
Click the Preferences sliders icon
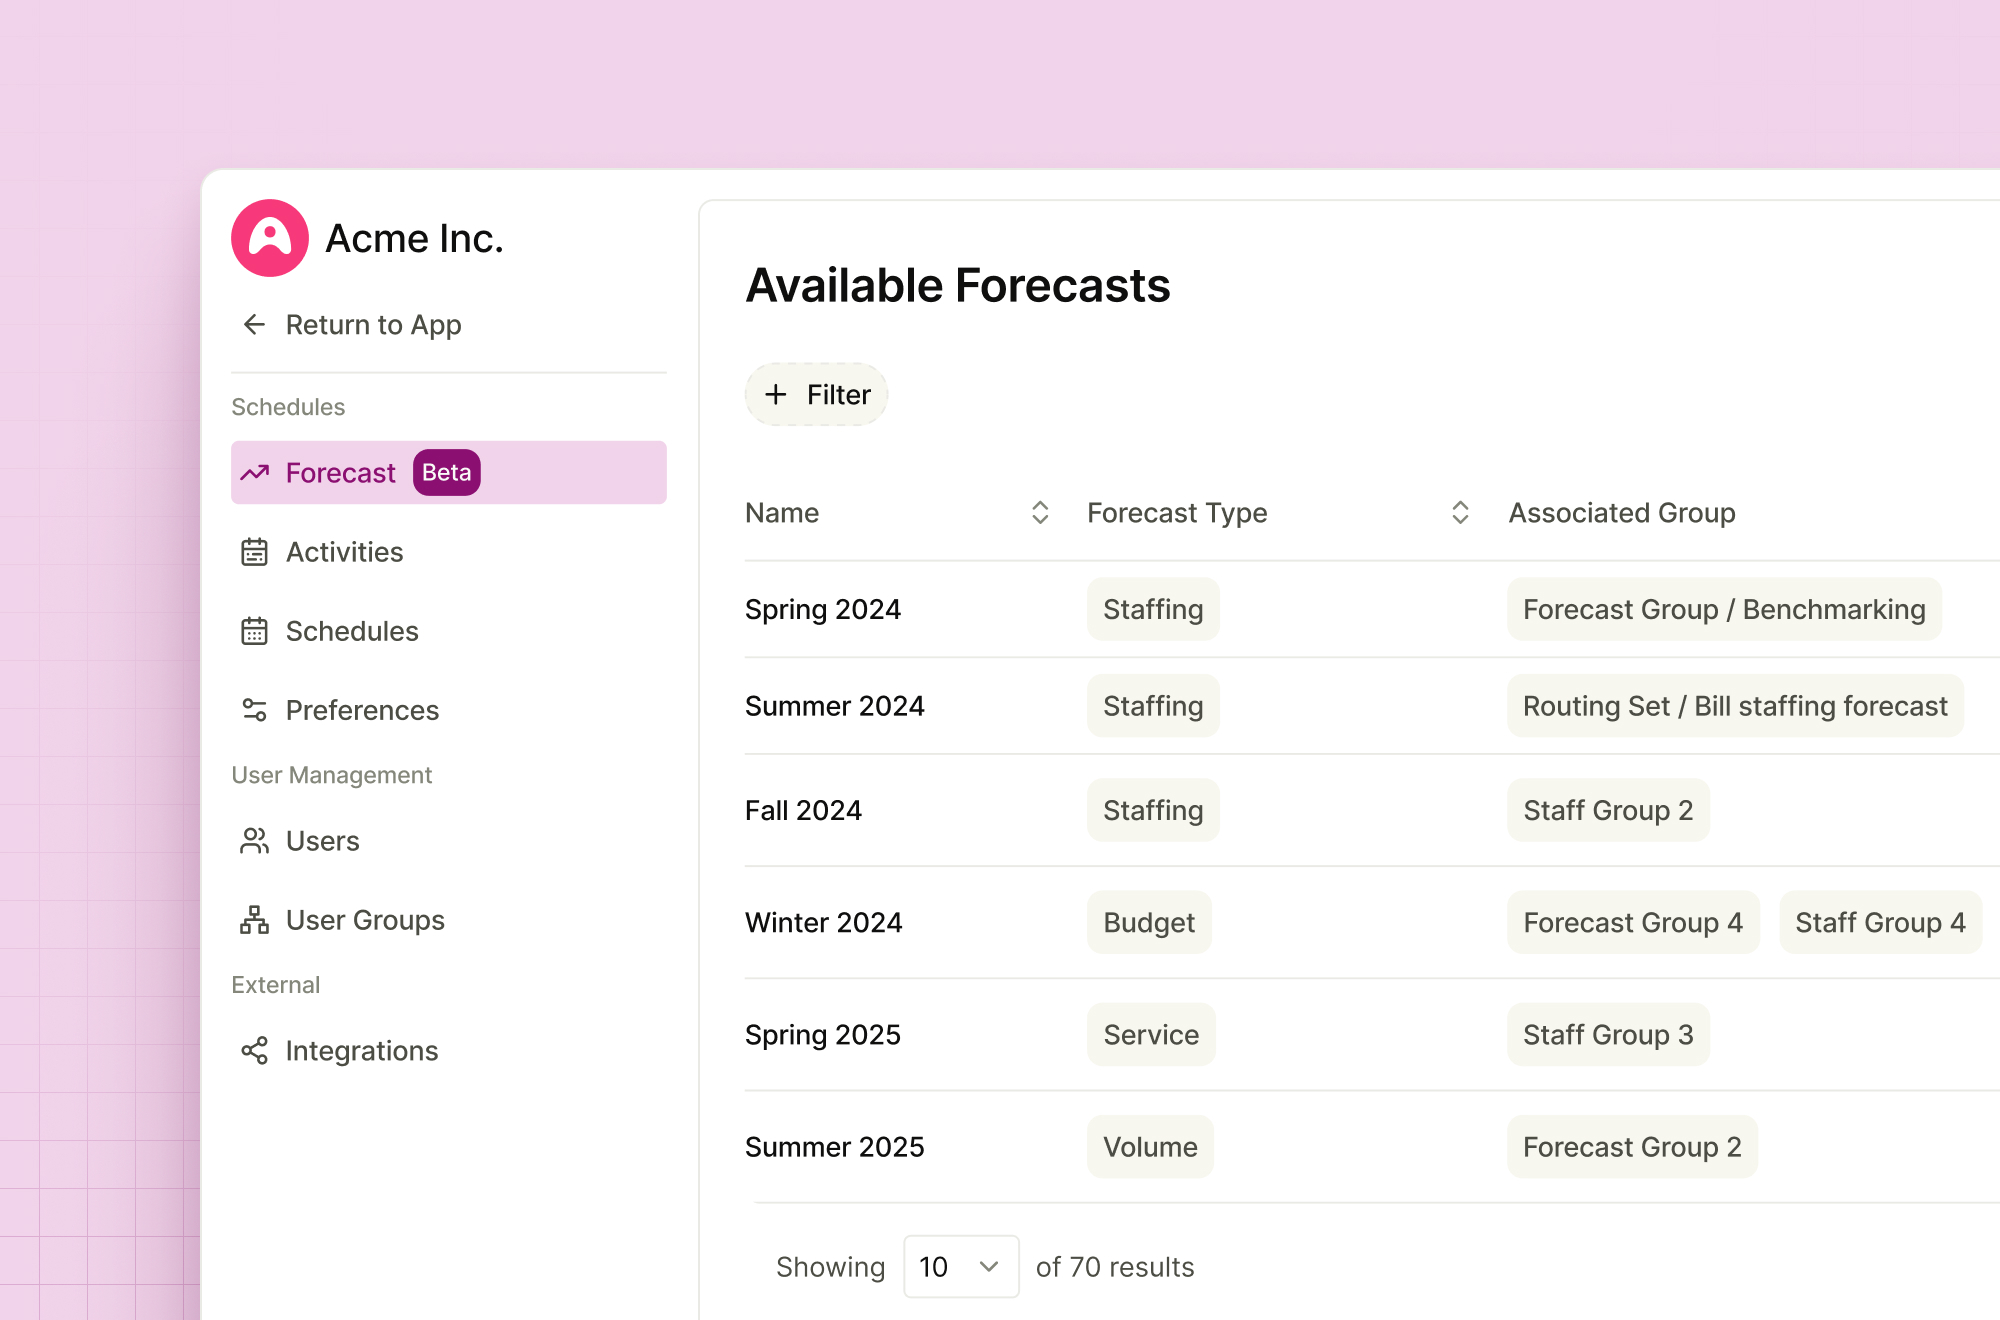click(254, 710)
